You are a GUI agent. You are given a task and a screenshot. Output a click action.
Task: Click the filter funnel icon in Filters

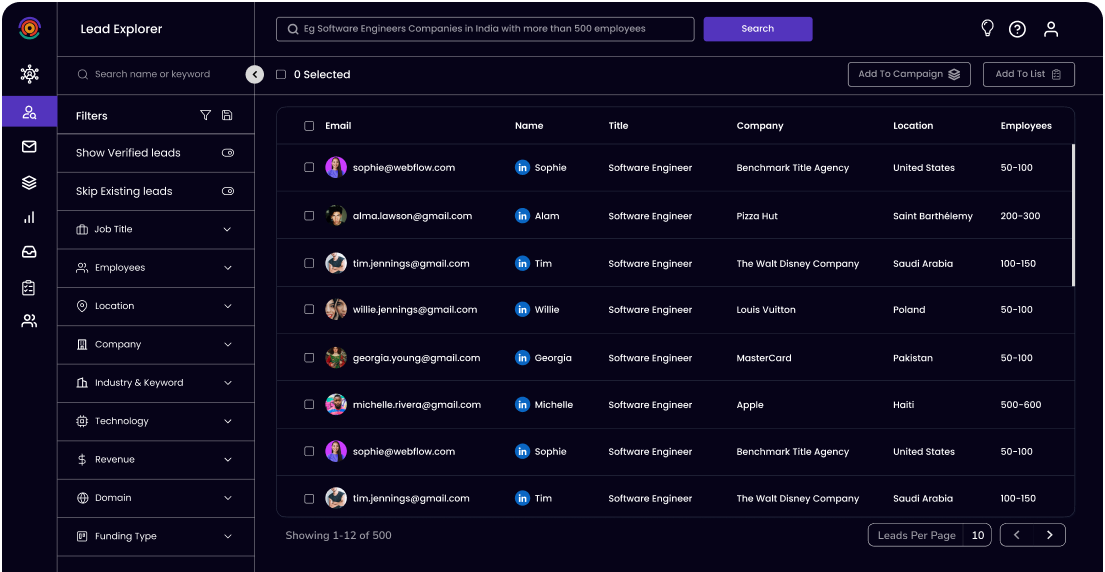tap(205, 116)
